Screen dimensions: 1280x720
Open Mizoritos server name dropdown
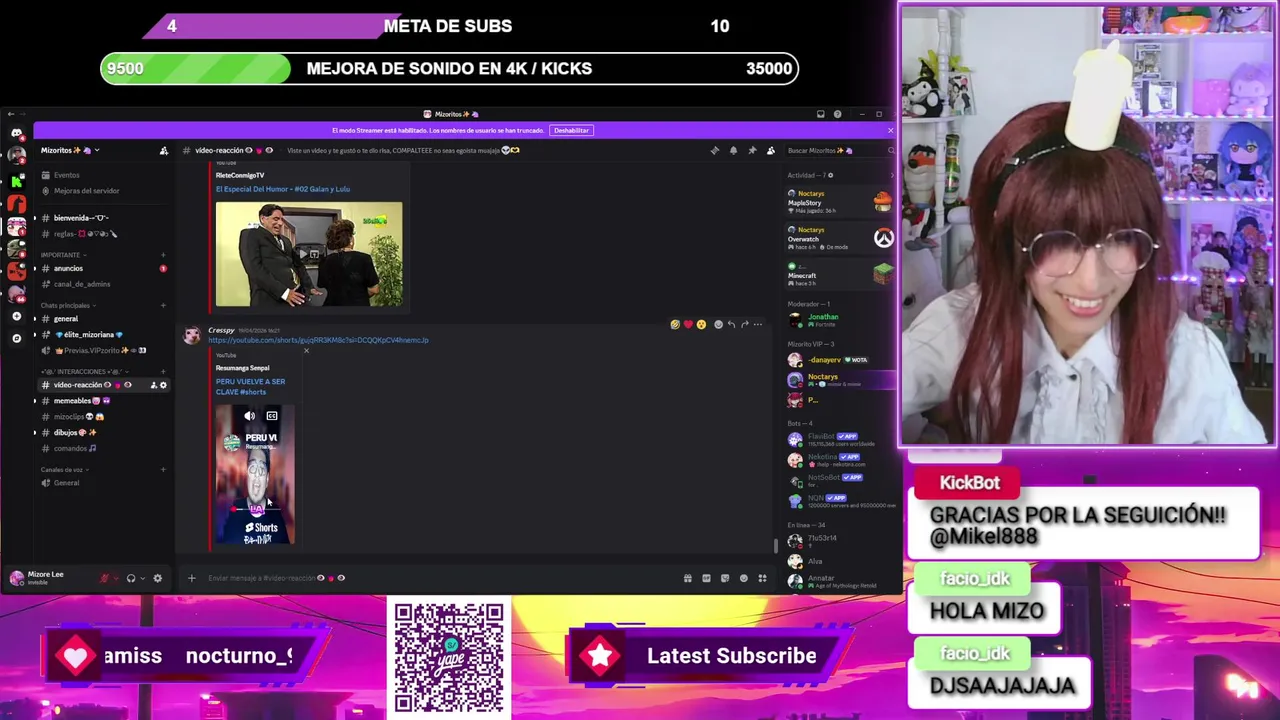point(70,151)
